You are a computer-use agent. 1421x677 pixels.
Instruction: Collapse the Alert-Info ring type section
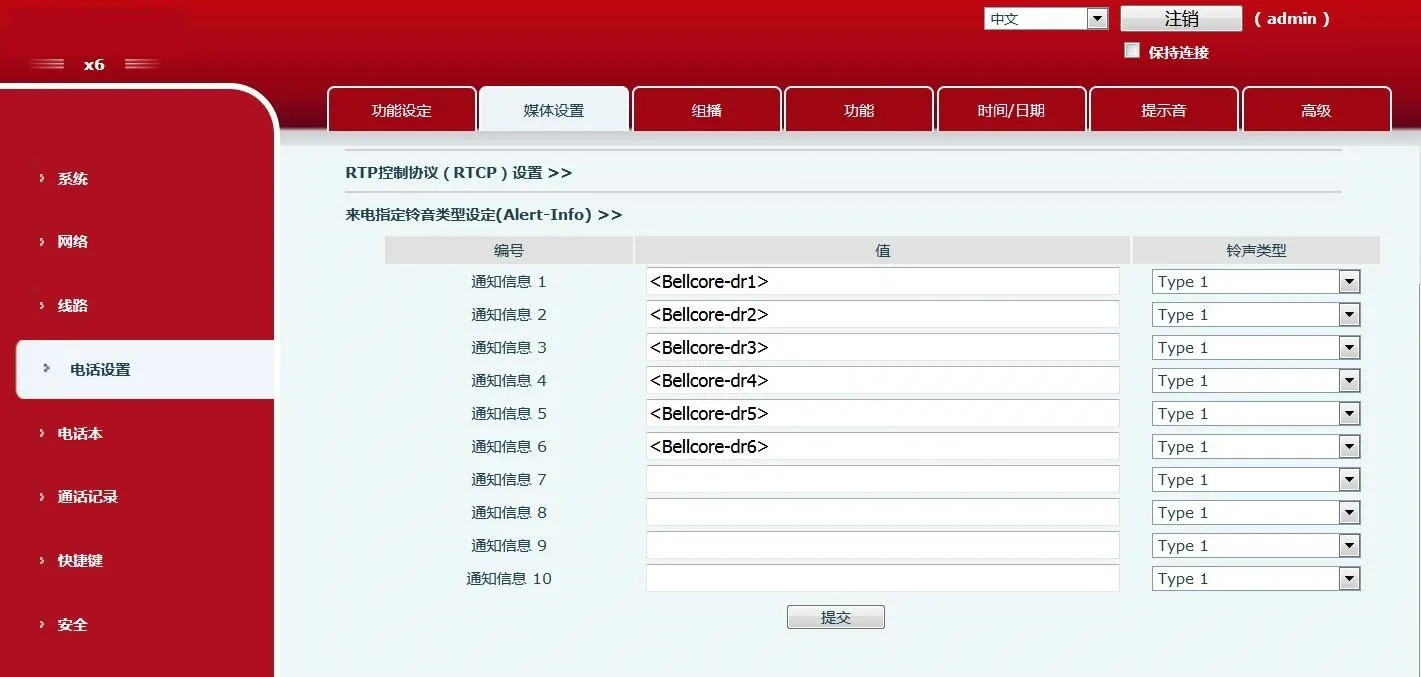click(483, 214)
